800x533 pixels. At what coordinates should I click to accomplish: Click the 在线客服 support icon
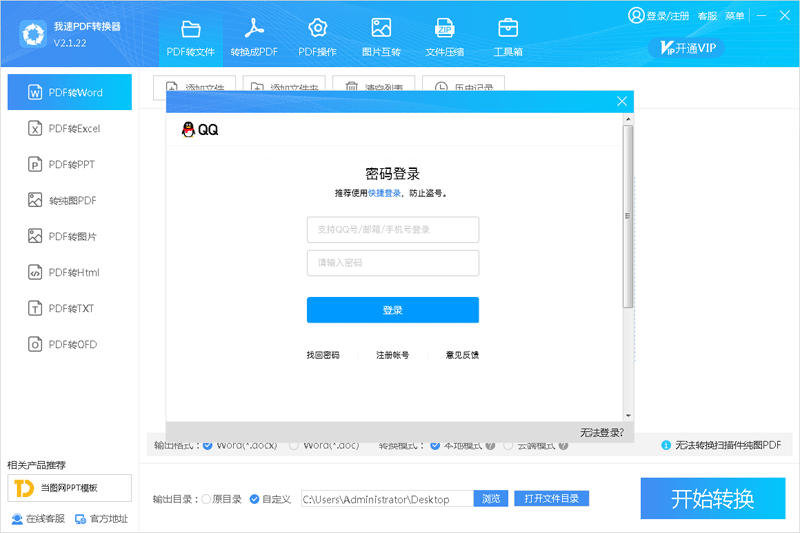pos(18,518)
